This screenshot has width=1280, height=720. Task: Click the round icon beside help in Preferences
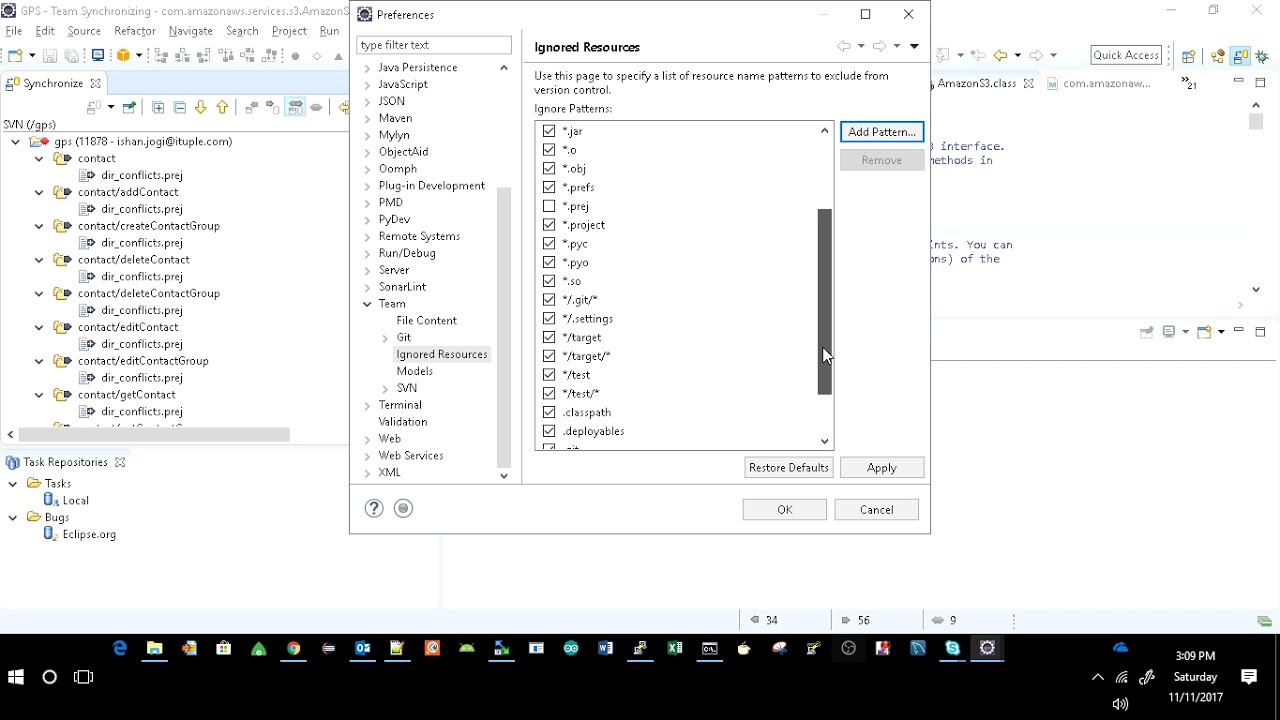[403, 508]
